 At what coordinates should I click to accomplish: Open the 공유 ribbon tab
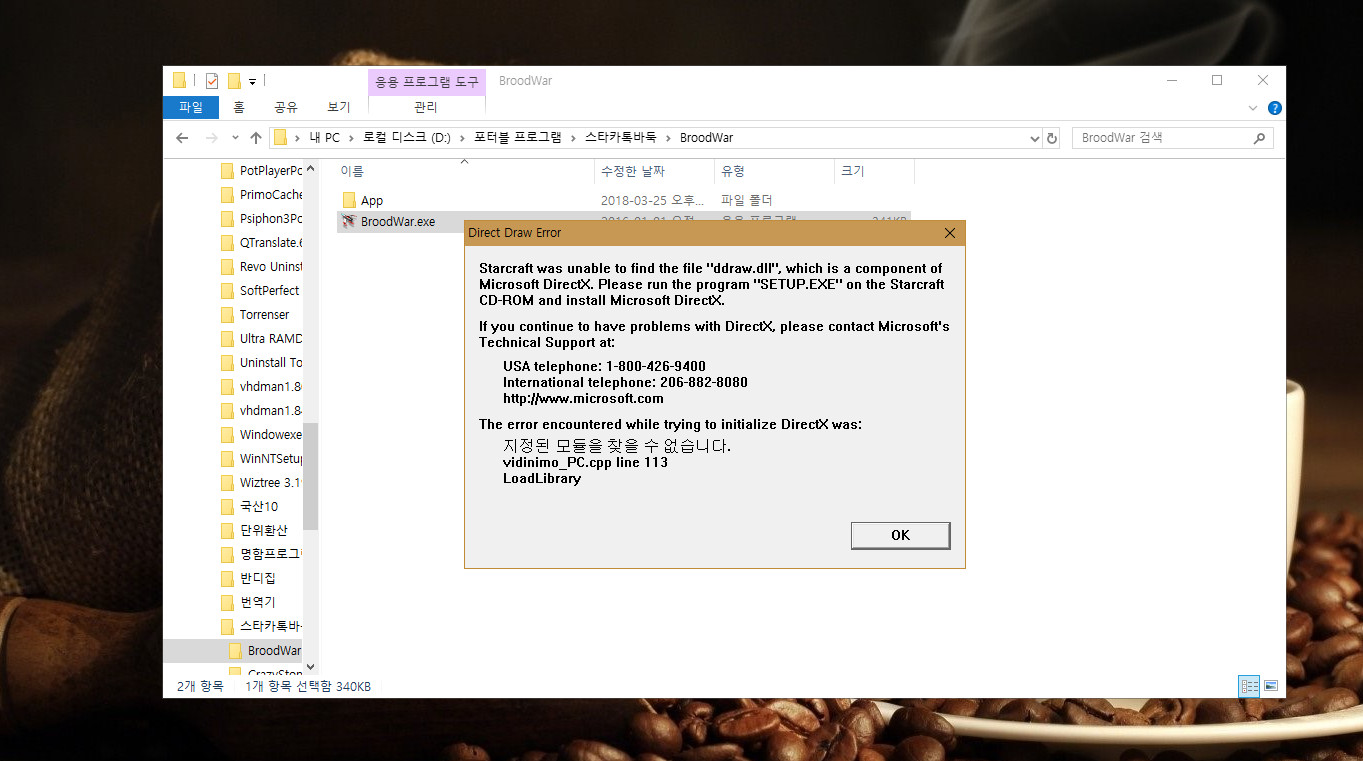[x=286, y=107]
